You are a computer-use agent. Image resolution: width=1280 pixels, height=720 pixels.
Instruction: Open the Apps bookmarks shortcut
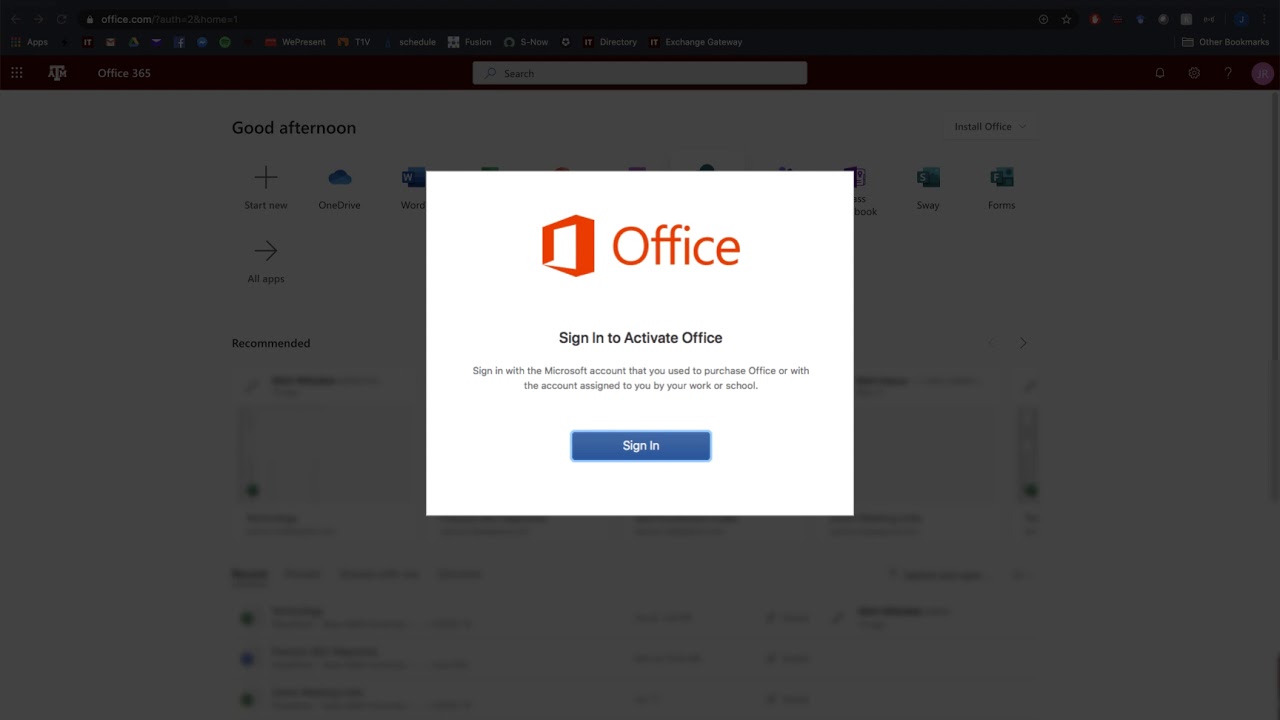click(29, 42)
